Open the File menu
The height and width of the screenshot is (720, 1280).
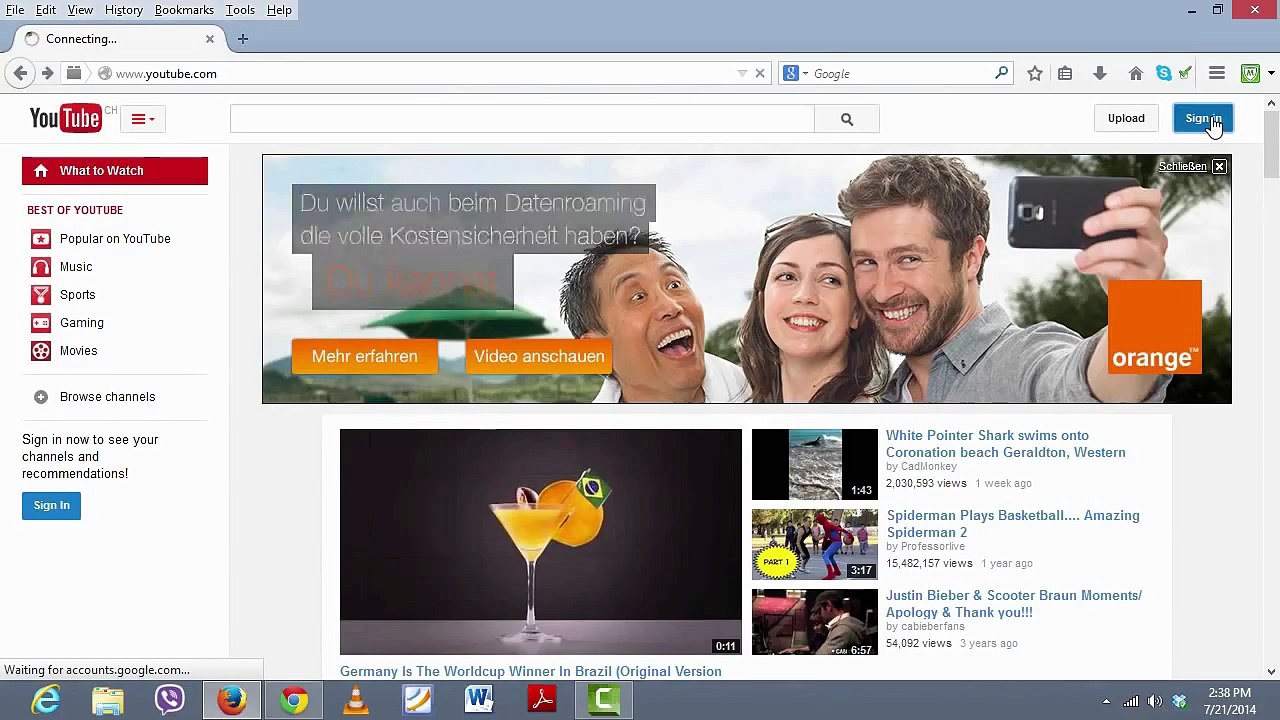pos(15,10)
